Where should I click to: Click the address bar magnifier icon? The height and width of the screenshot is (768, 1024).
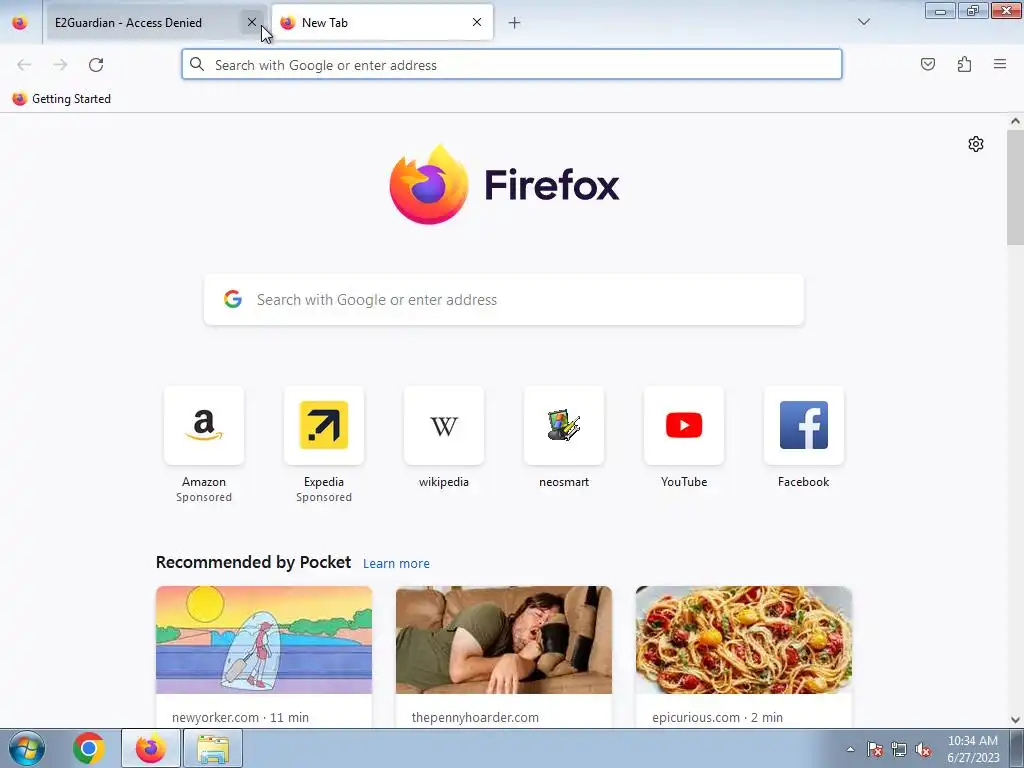tap(197, 64)
